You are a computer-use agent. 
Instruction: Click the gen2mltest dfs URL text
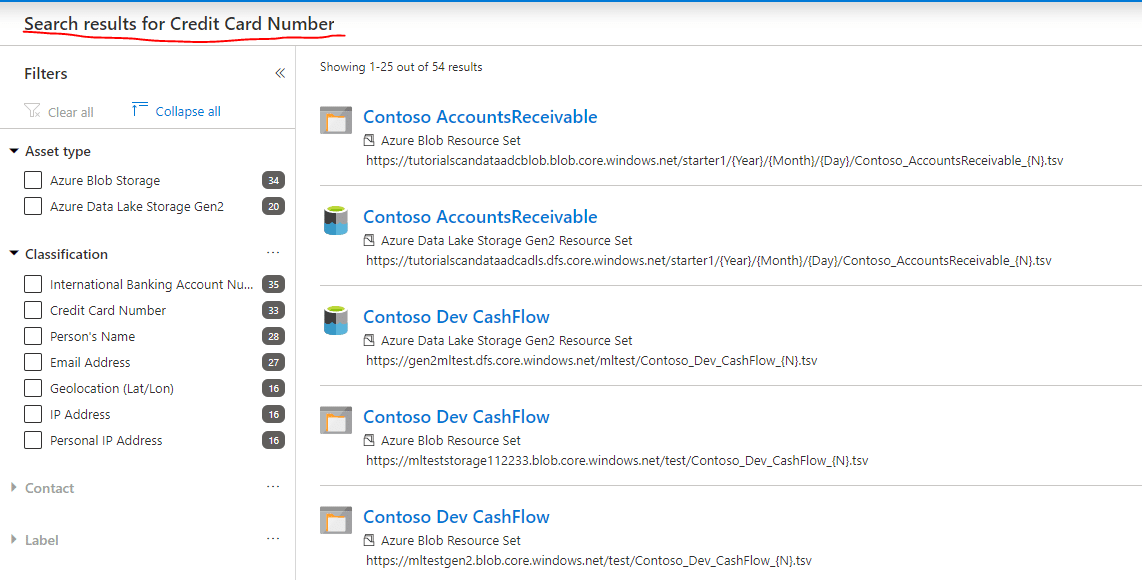click(591, 360)
